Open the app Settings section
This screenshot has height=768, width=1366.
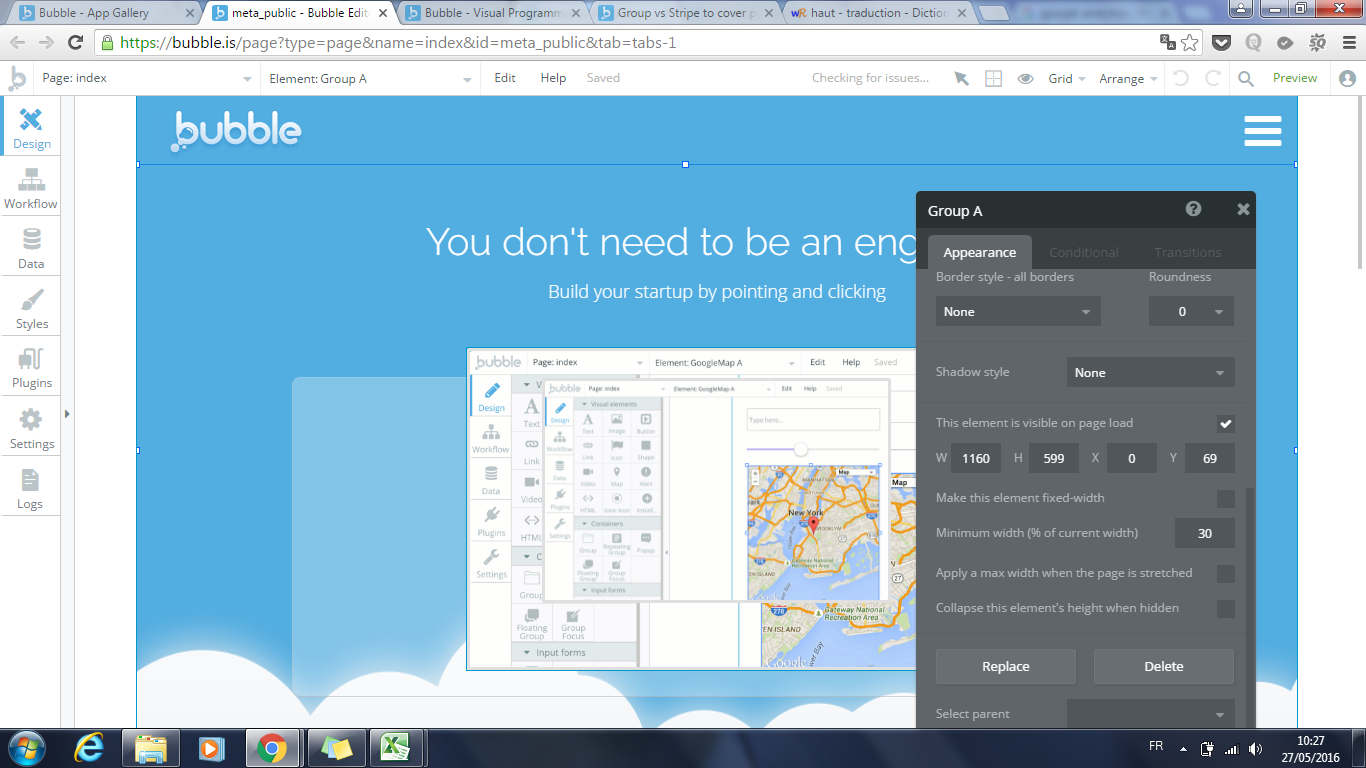[x=31, y=428]
